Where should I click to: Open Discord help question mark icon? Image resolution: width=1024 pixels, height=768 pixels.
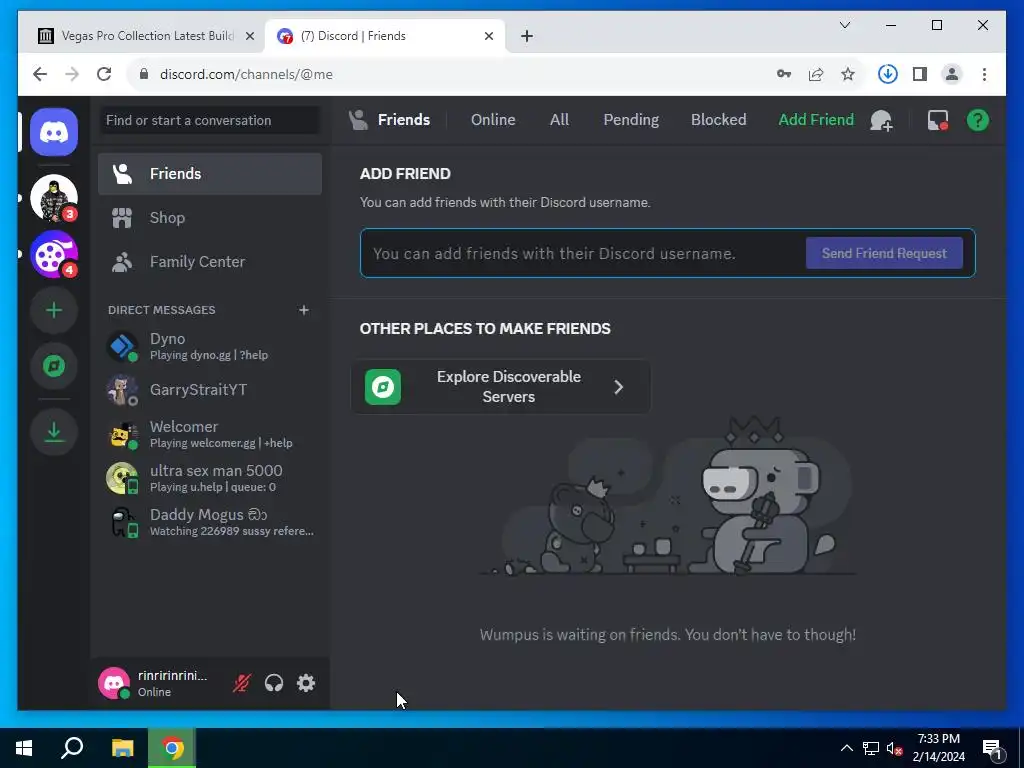tap(978, 120)
